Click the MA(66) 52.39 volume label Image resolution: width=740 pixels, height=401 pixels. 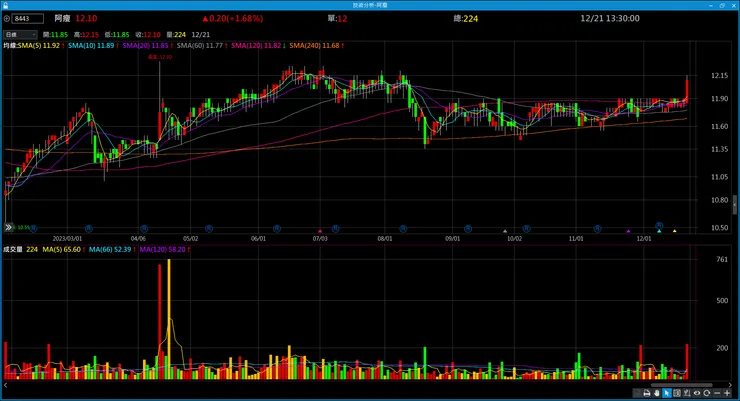(x=112, y=249)
